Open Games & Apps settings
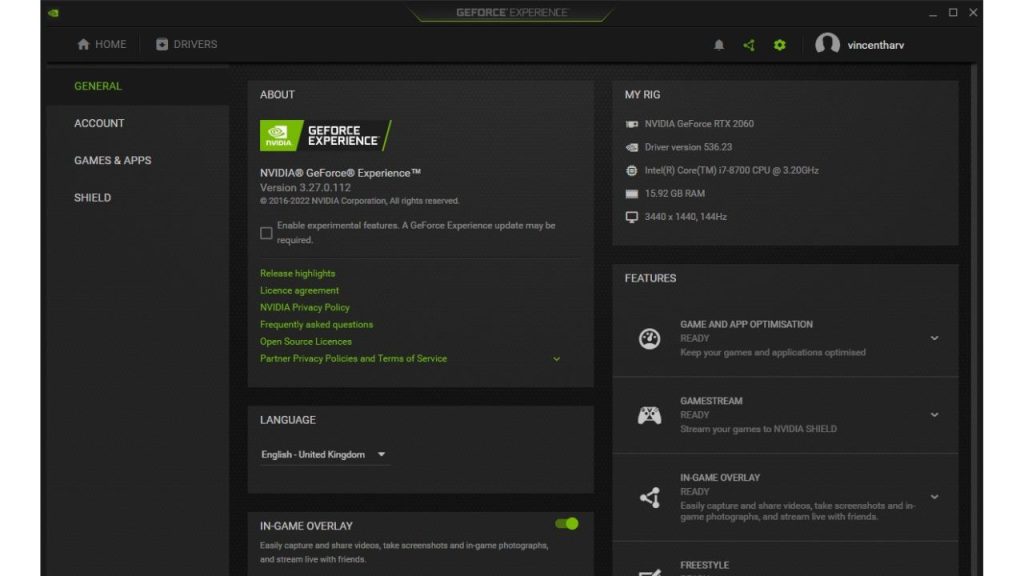This screenshot has width=1024, height=576. (112, 161)
